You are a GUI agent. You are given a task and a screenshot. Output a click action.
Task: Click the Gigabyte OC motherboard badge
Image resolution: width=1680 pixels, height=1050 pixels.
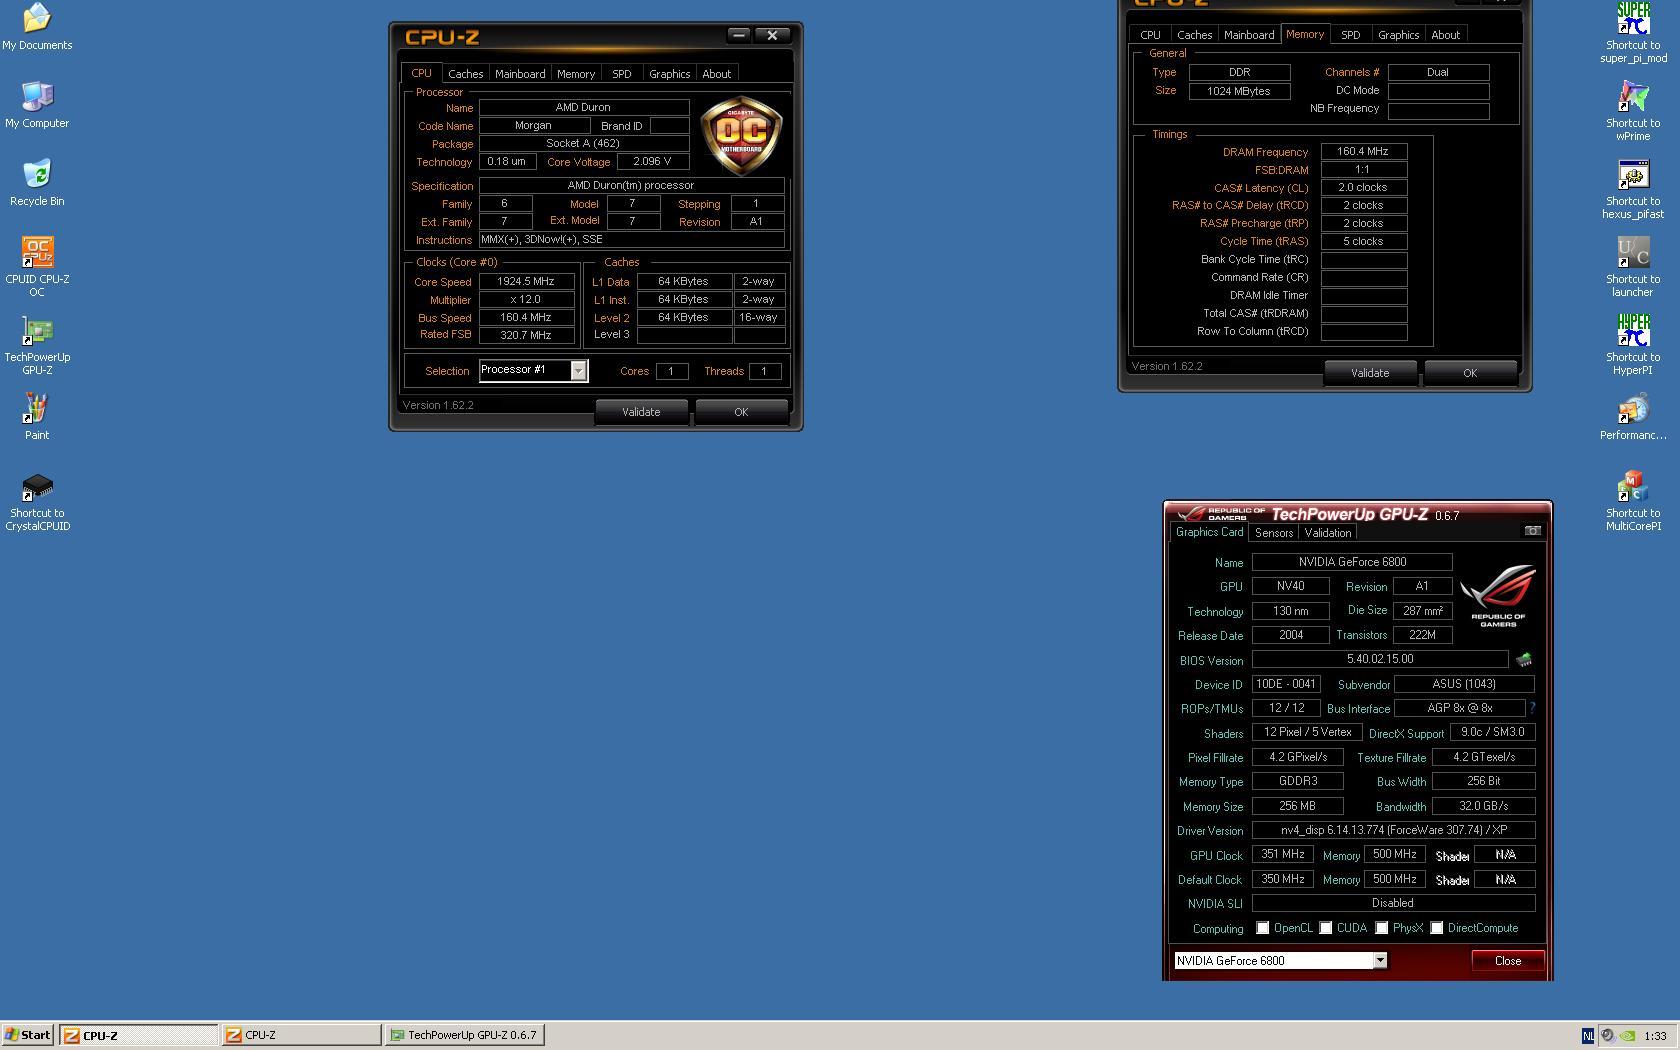(741, 135)
